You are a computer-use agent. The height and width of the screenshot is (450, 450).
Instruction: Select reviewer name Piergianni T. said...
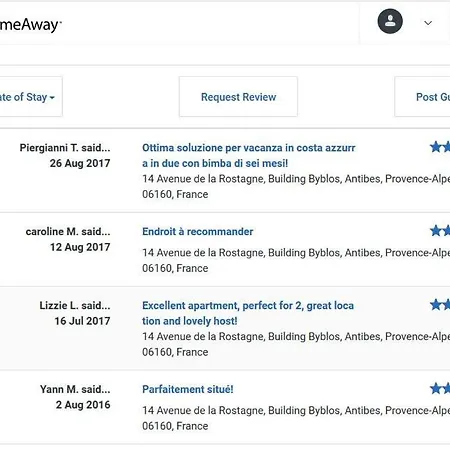(65, 148)
